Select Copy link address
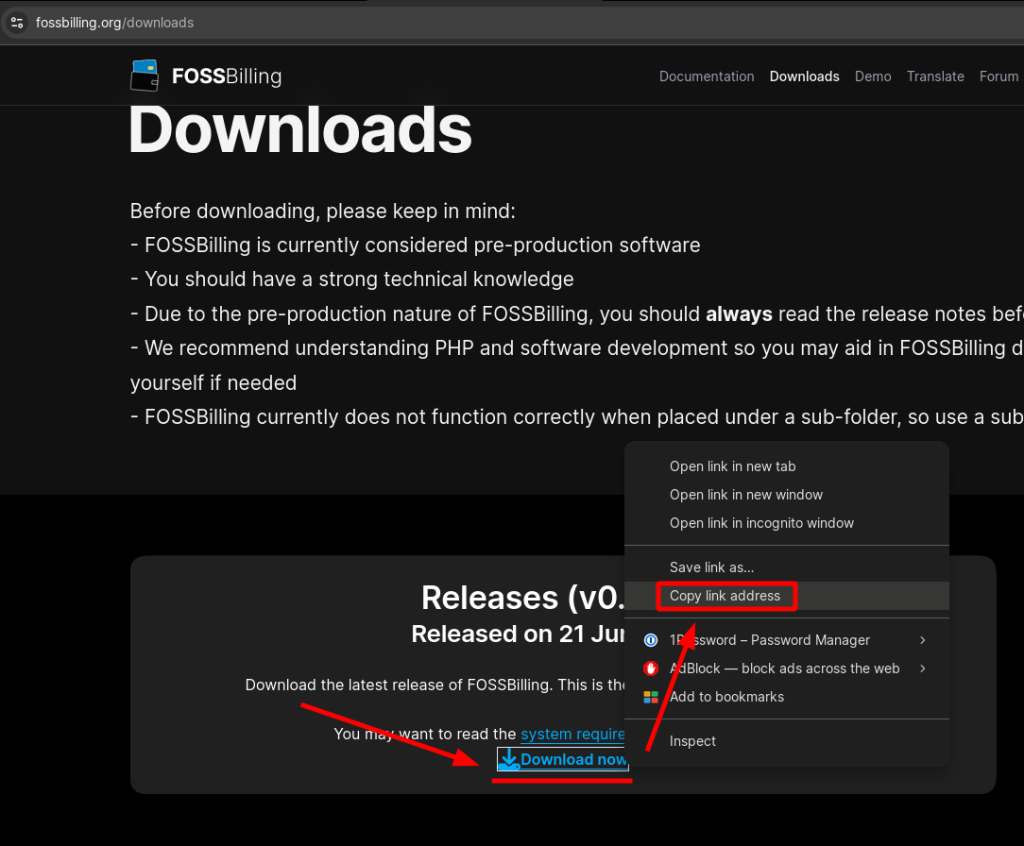1024x846 pixels. coord(786,596)
